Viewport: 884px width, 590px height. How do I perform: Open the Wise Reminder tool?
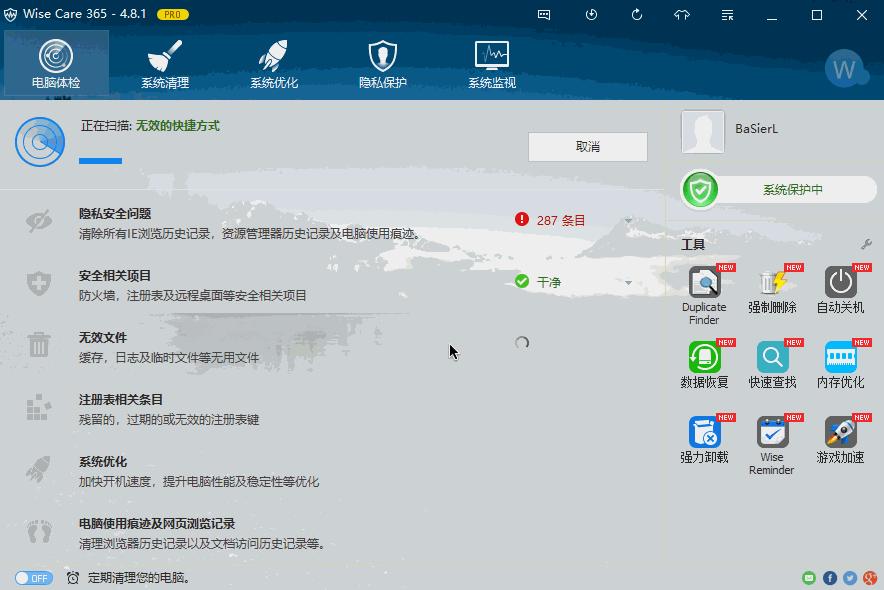772,445
